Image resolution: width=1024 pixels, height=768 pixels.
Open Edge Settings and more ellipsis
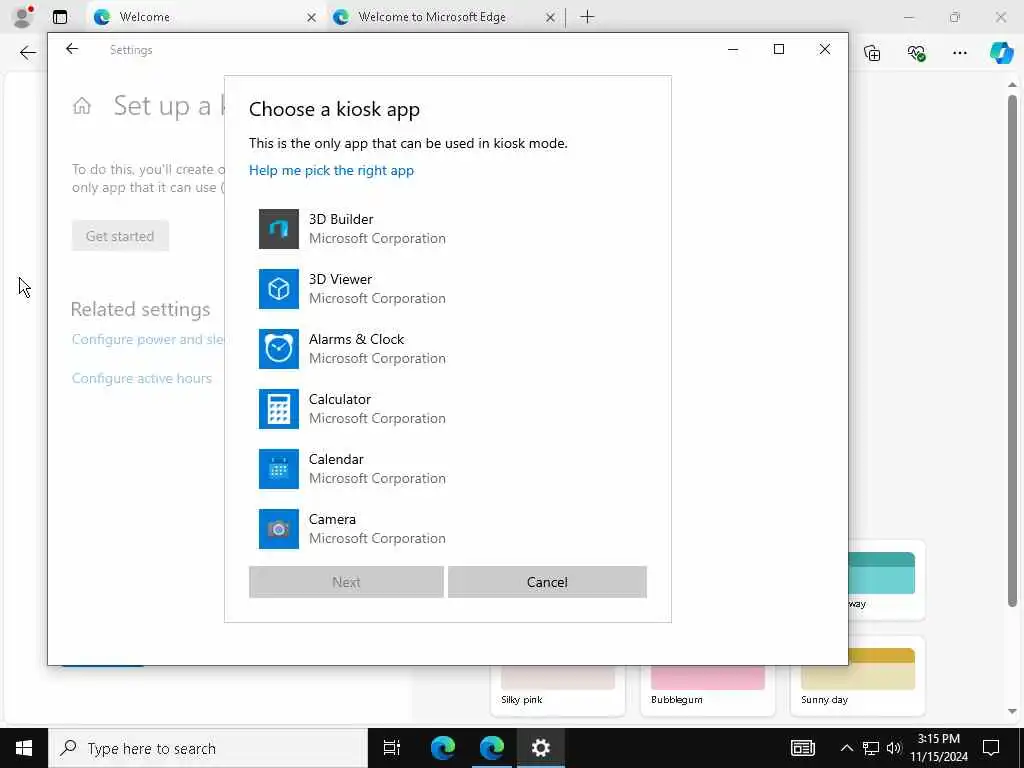[959, 53]
